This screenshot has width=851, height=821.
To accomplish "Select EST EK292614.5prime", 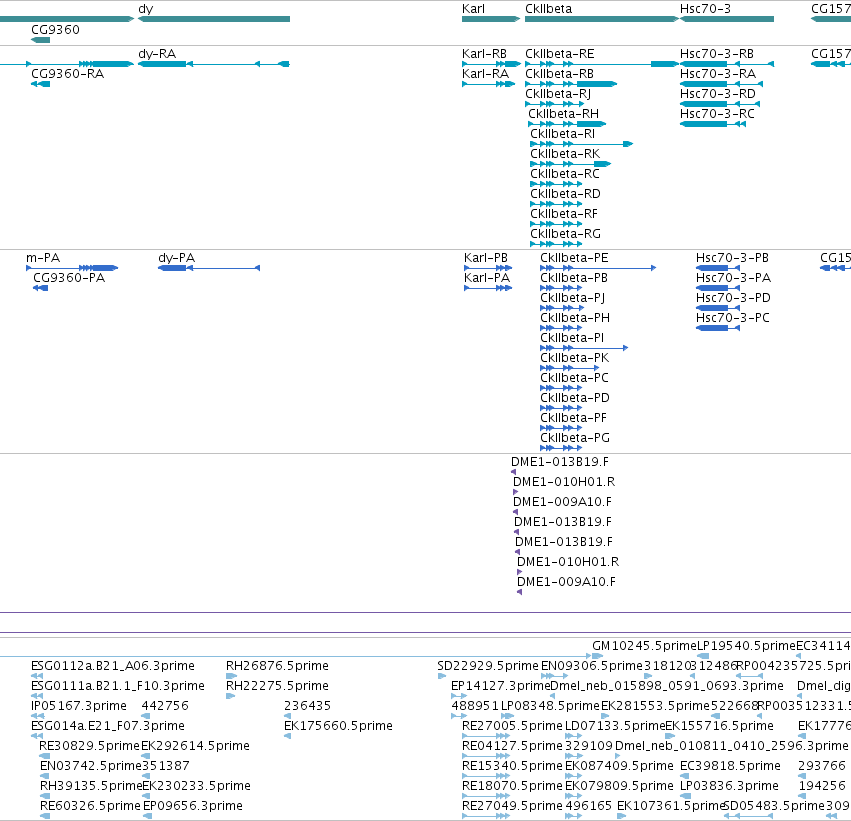I will 146,756.
